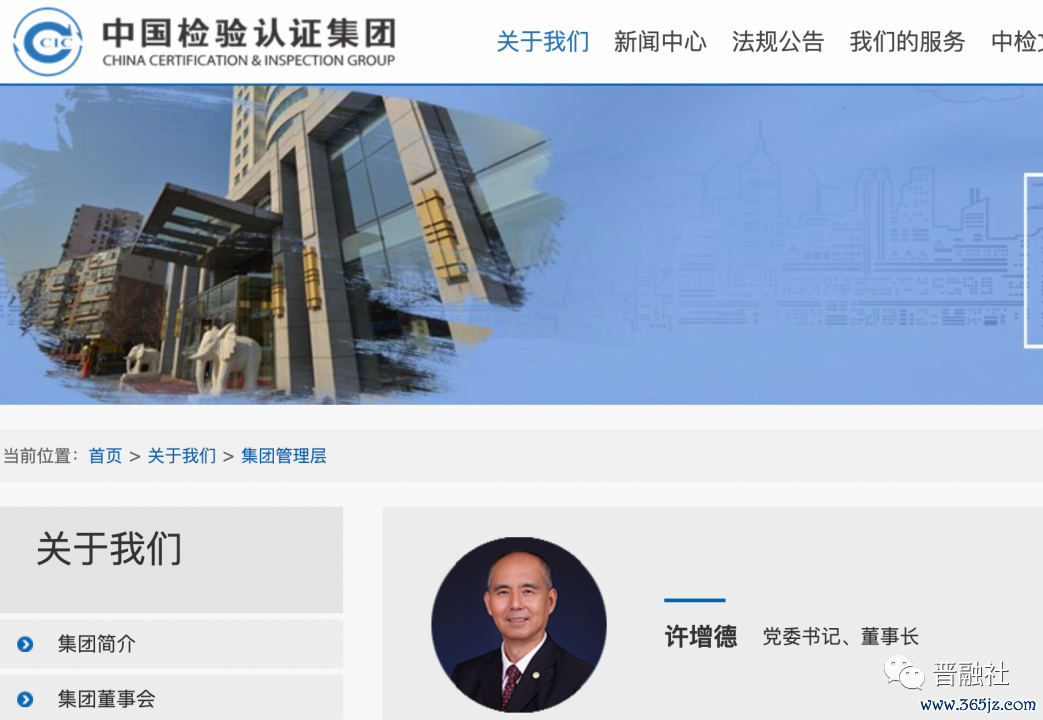
Task: Open the partially visible 中检 menu item
Action: pyautogui.click(x=1017, y=42)
